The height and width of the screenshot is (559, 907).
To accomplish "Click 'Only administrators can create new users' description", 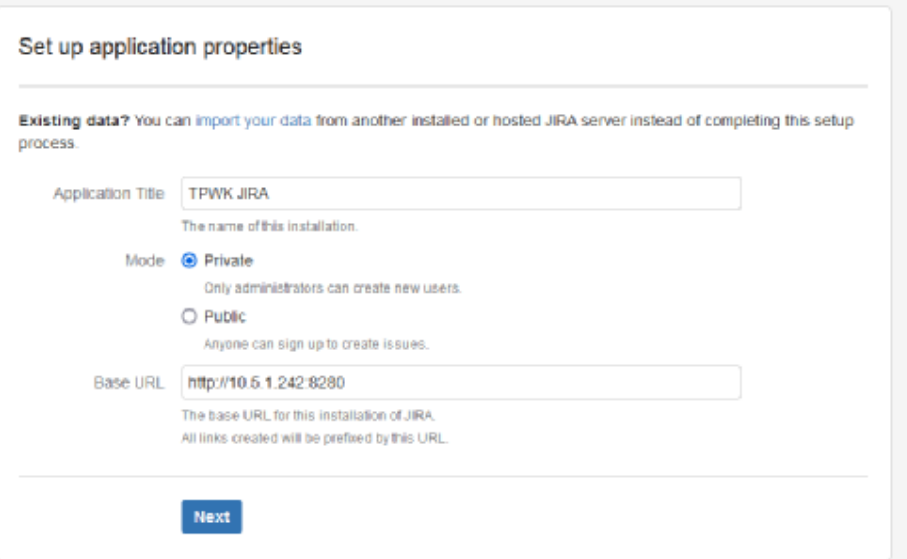I will point(332,288).
